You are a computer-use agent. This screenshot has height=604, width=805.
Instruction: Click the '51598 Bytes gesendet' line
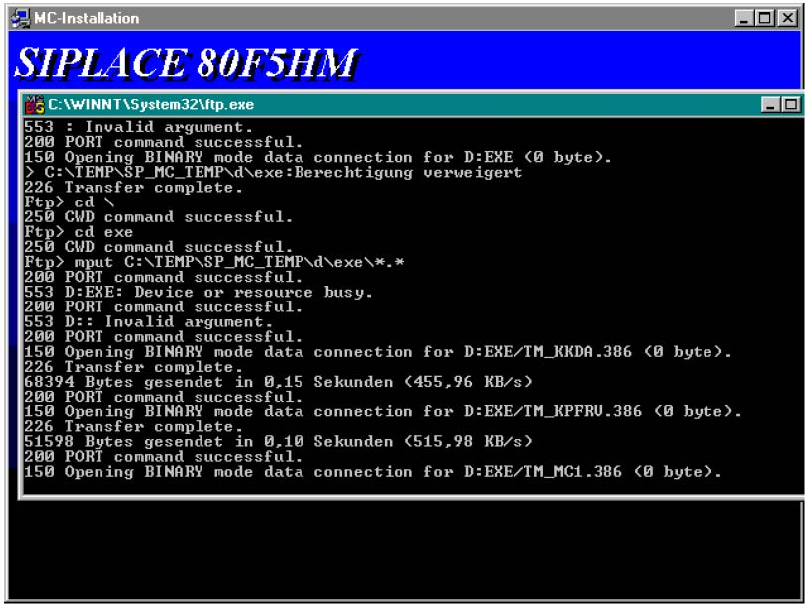(278, 441)
